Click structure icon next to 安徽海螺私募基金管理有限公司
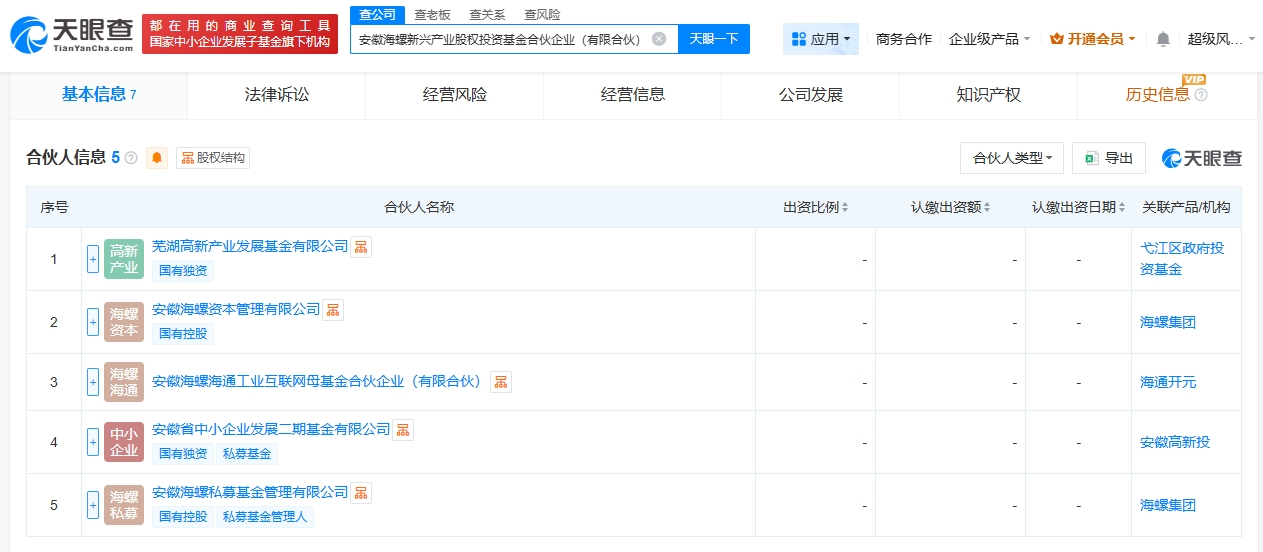 [361, 492]
